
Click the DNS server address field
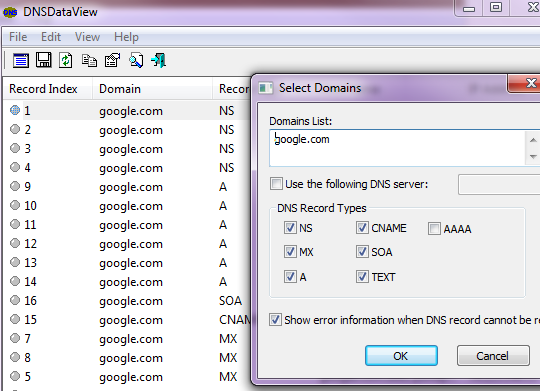point(499,184)
